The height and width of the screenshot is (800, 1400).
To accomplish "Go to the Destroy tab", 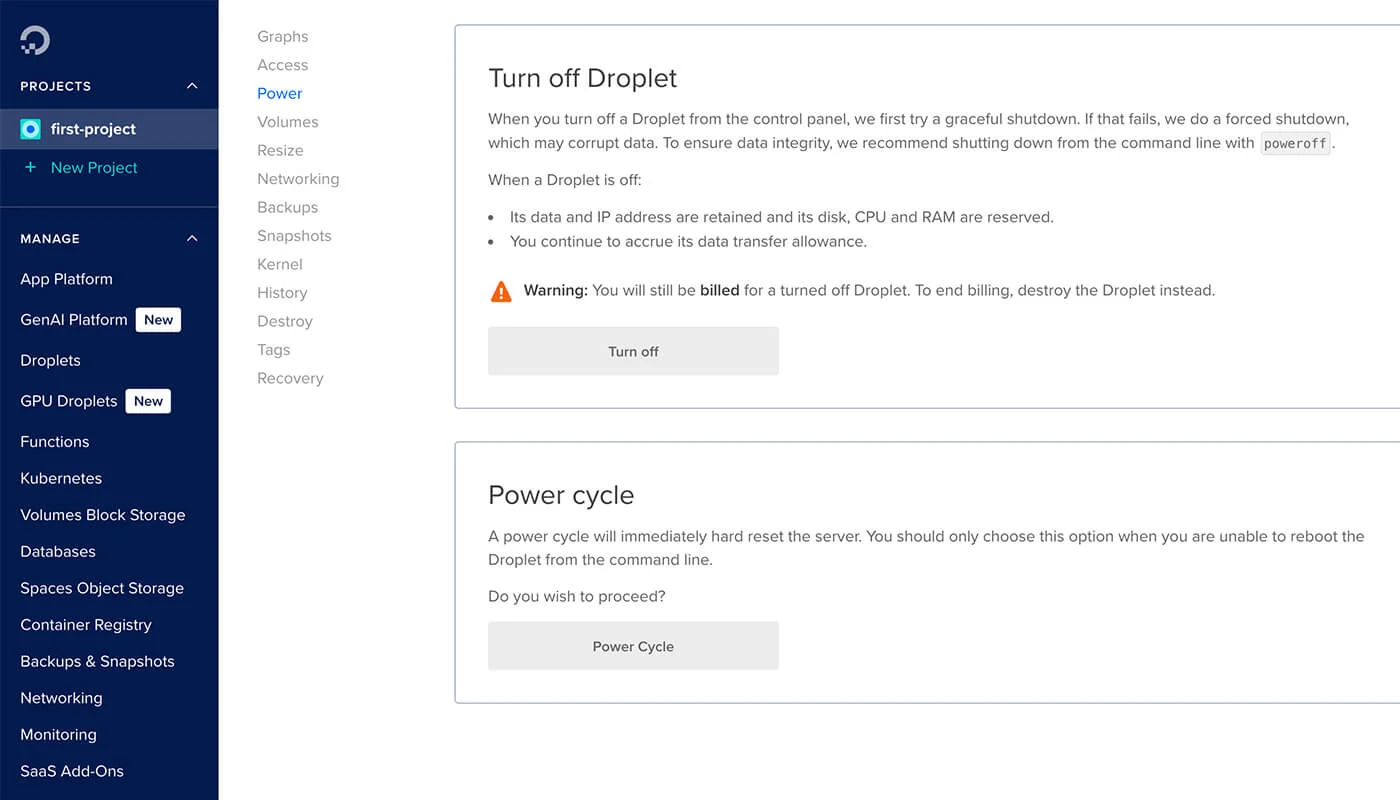I will [285, 322].
